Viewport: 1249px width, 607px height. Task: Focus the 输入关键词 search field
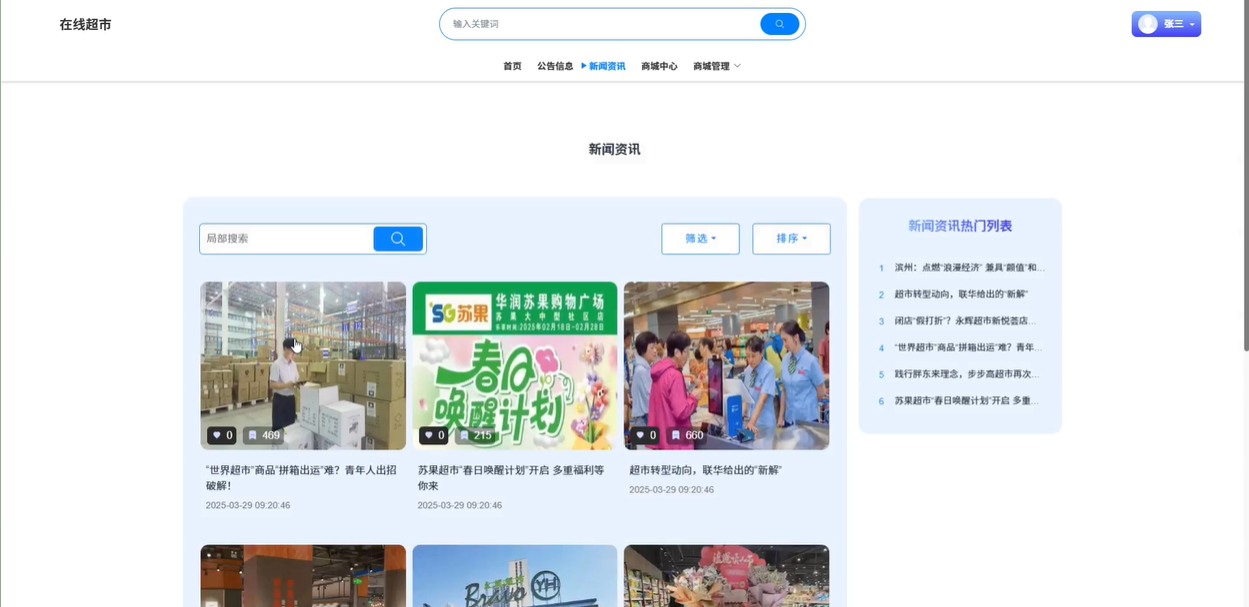(603, 24)
